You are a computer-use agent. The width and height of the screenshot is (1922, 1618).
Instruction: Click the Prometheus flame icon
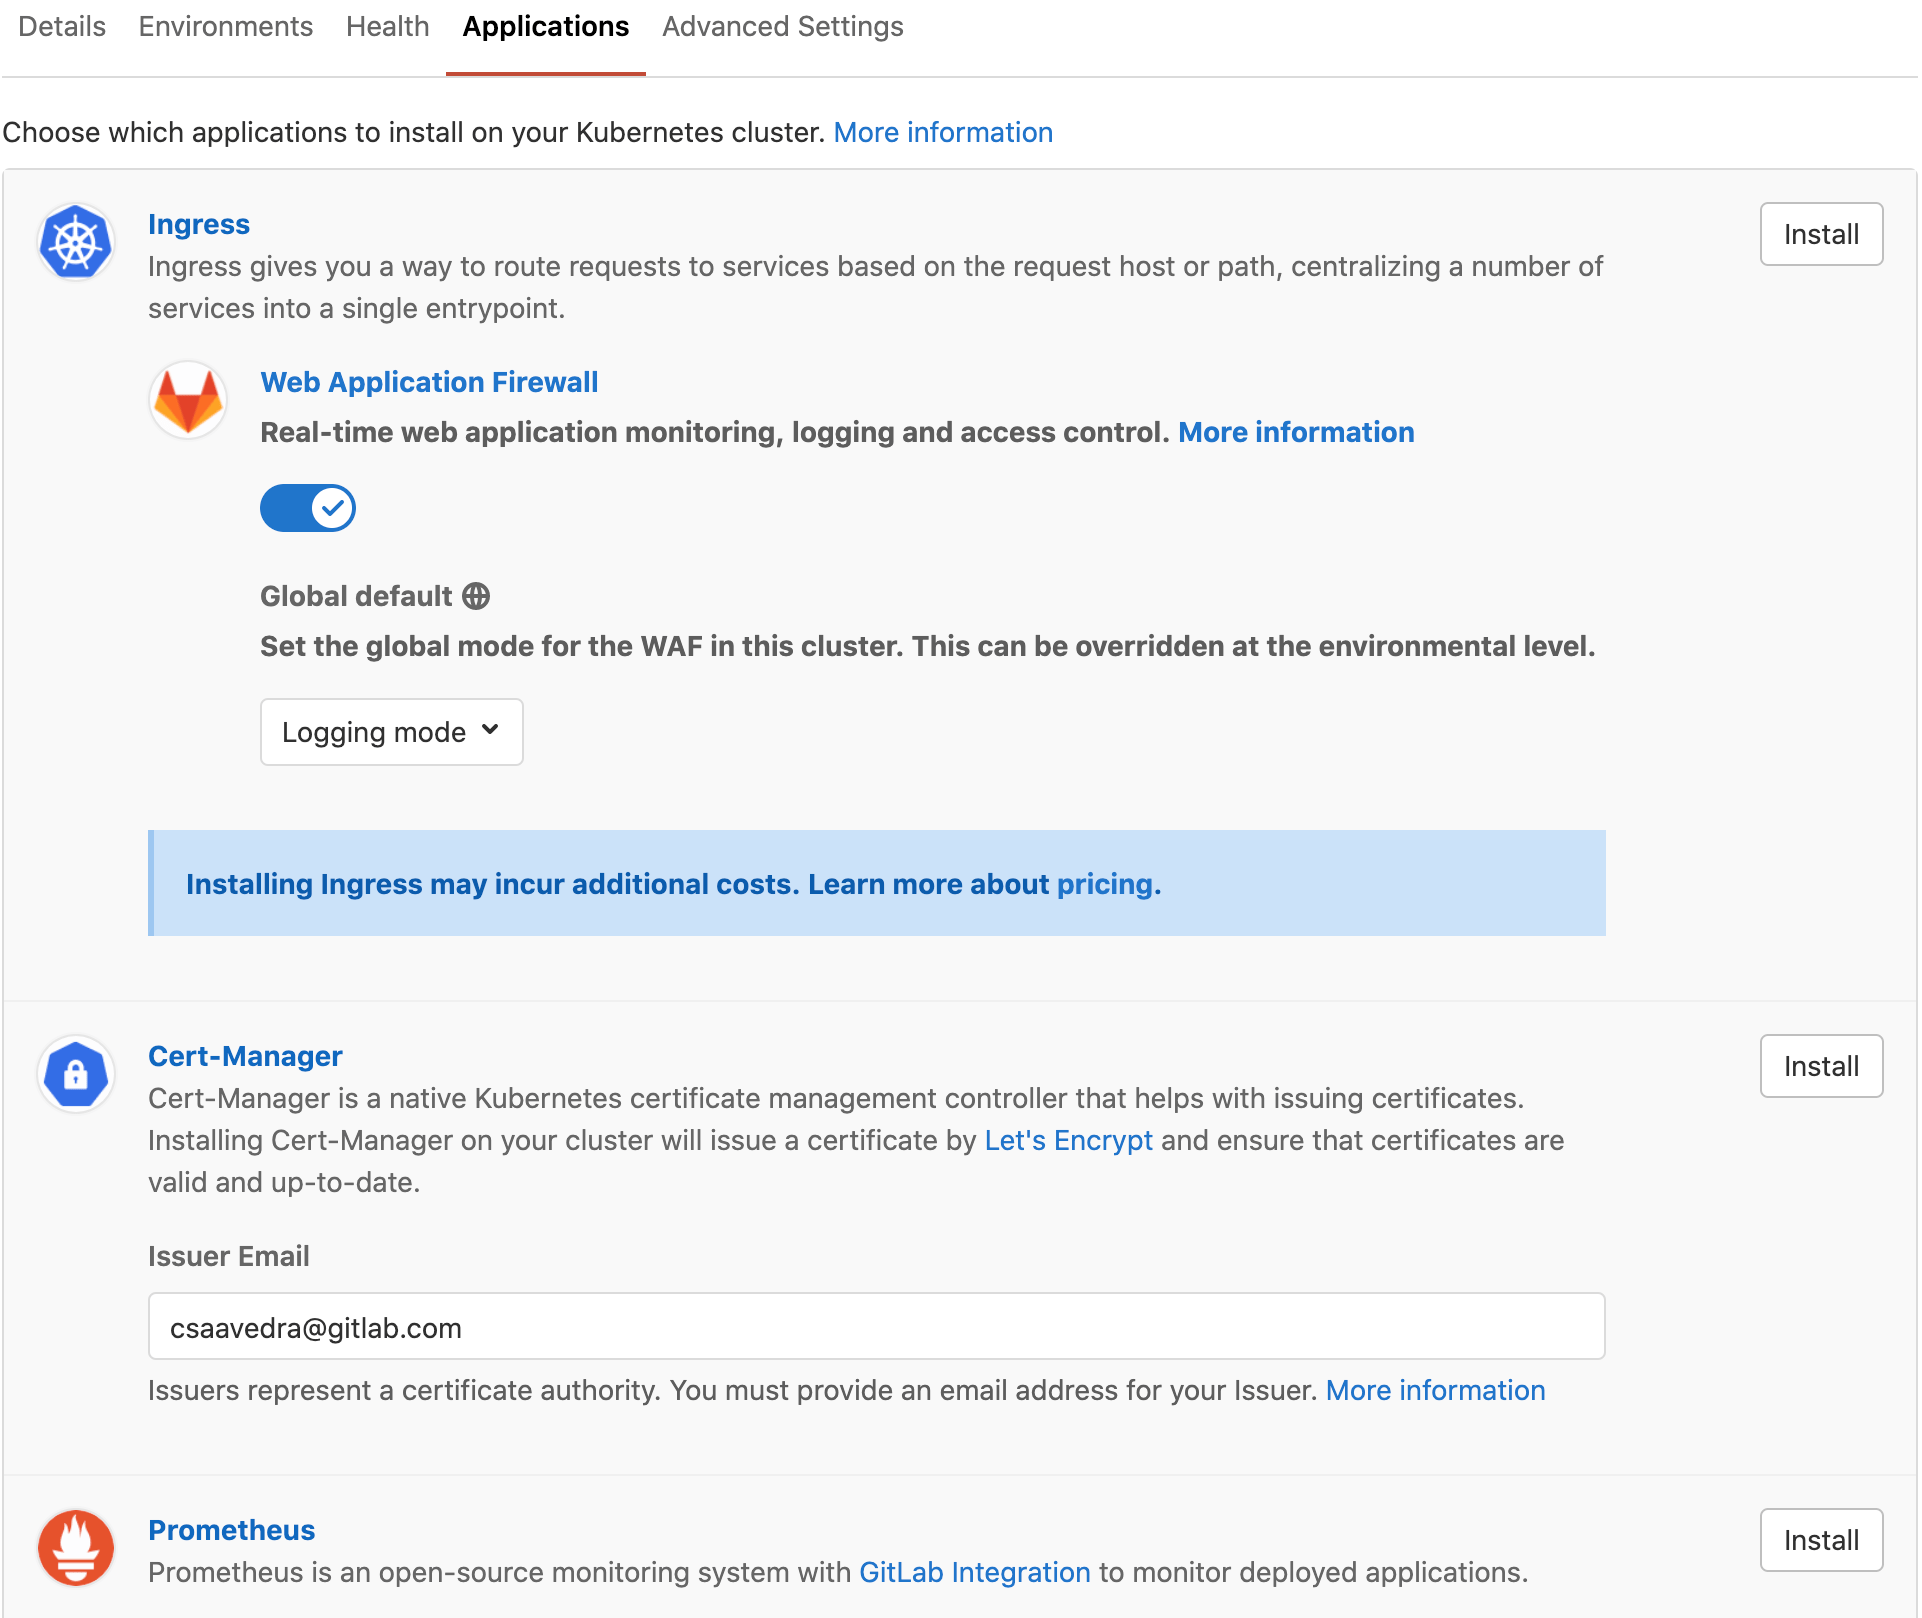click(x=76, y=1547)
